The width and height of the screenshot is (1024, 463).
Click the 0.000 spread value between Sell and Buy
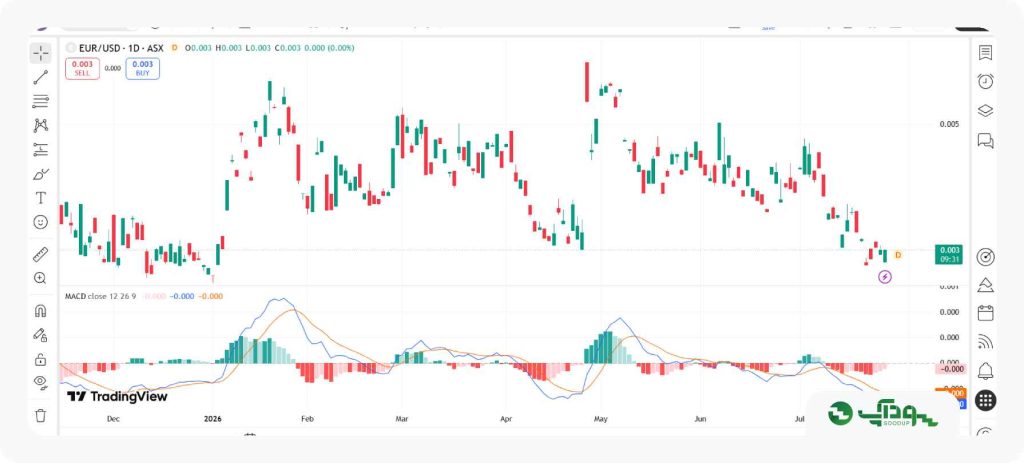pos(112,68)
